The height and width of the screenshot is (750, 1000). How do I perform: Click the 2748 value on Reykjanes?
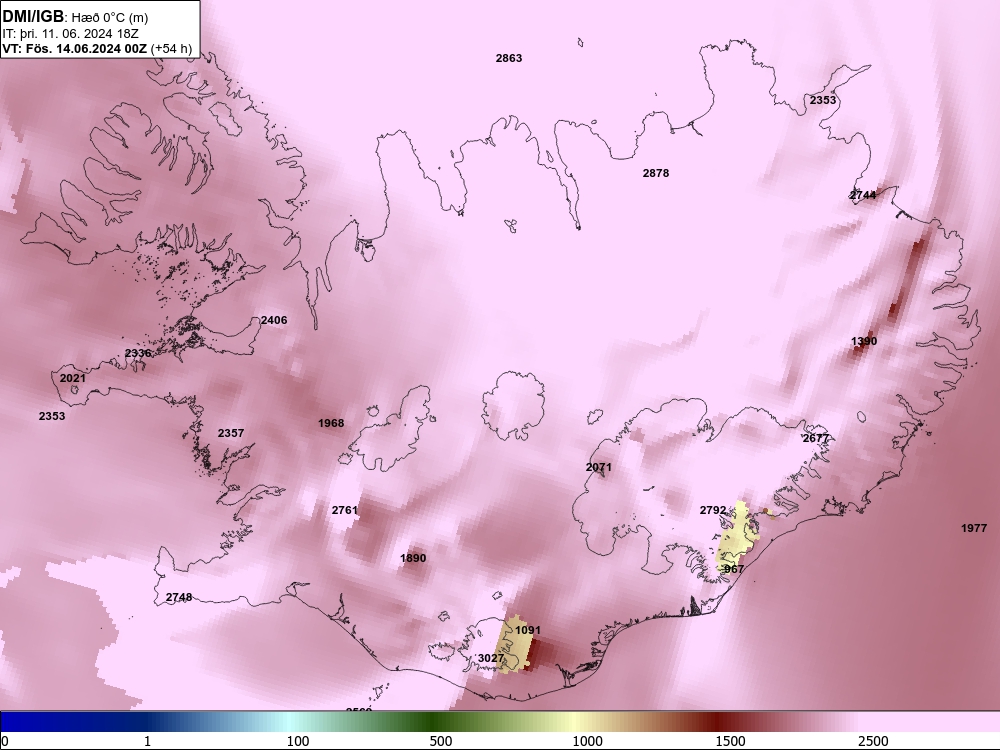(179, 598)
